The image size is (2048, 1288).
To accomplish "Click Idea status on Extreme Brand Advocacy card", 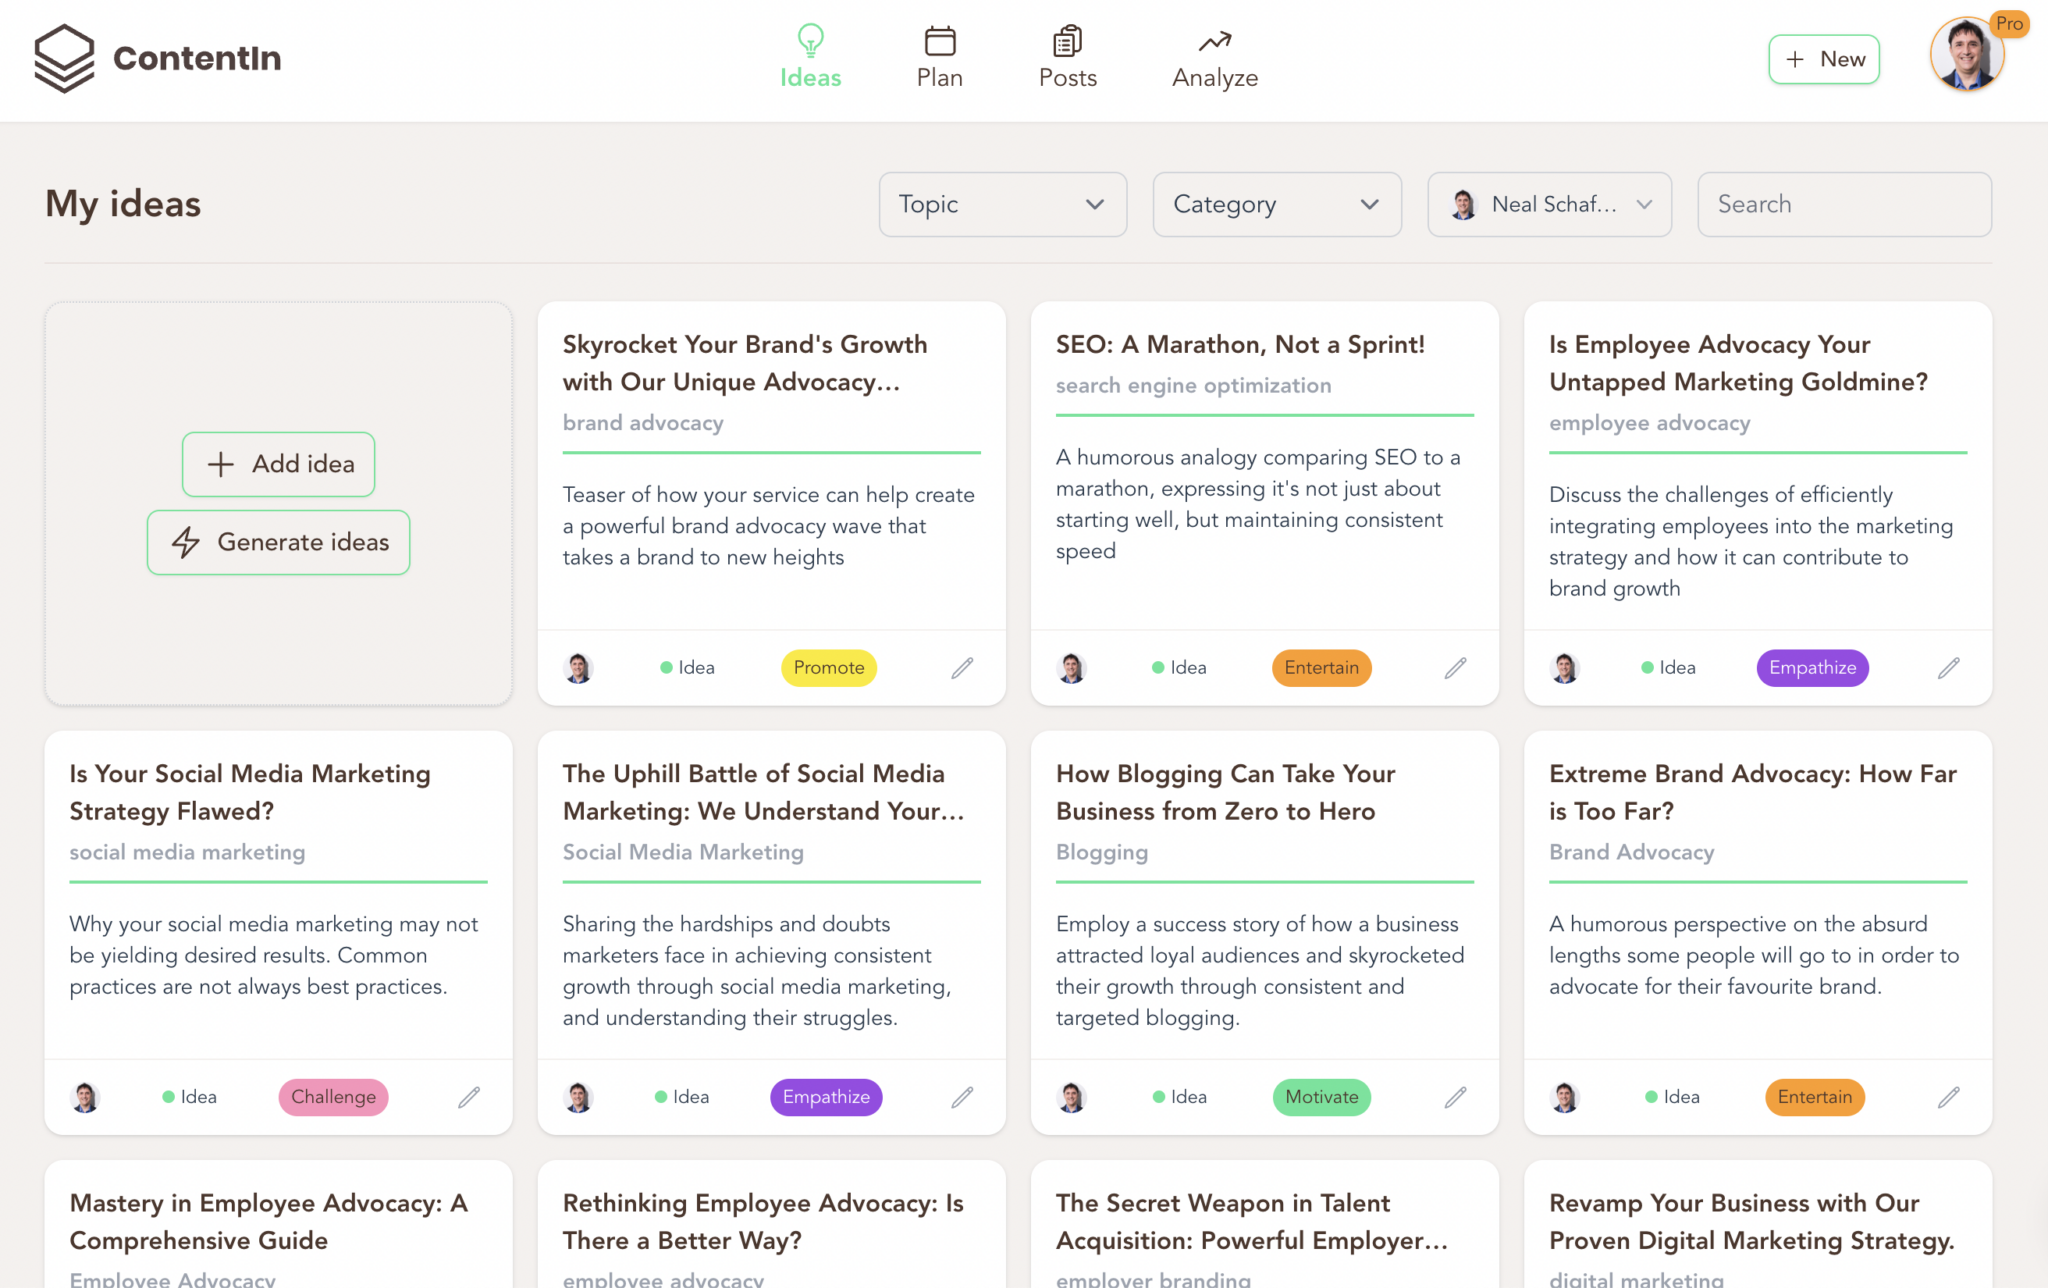I will click(x=1672, y=1097).
